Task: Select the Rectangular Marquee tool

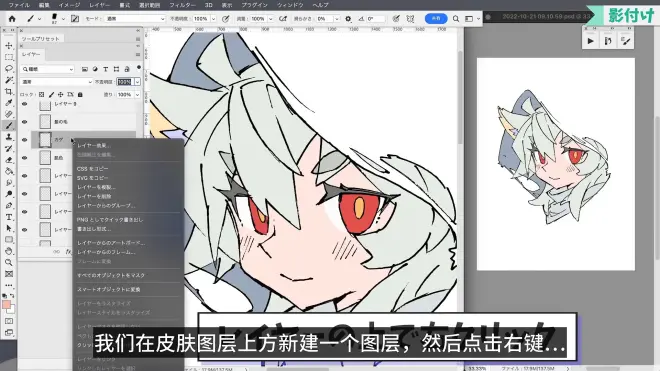Action: coord(8,57)
